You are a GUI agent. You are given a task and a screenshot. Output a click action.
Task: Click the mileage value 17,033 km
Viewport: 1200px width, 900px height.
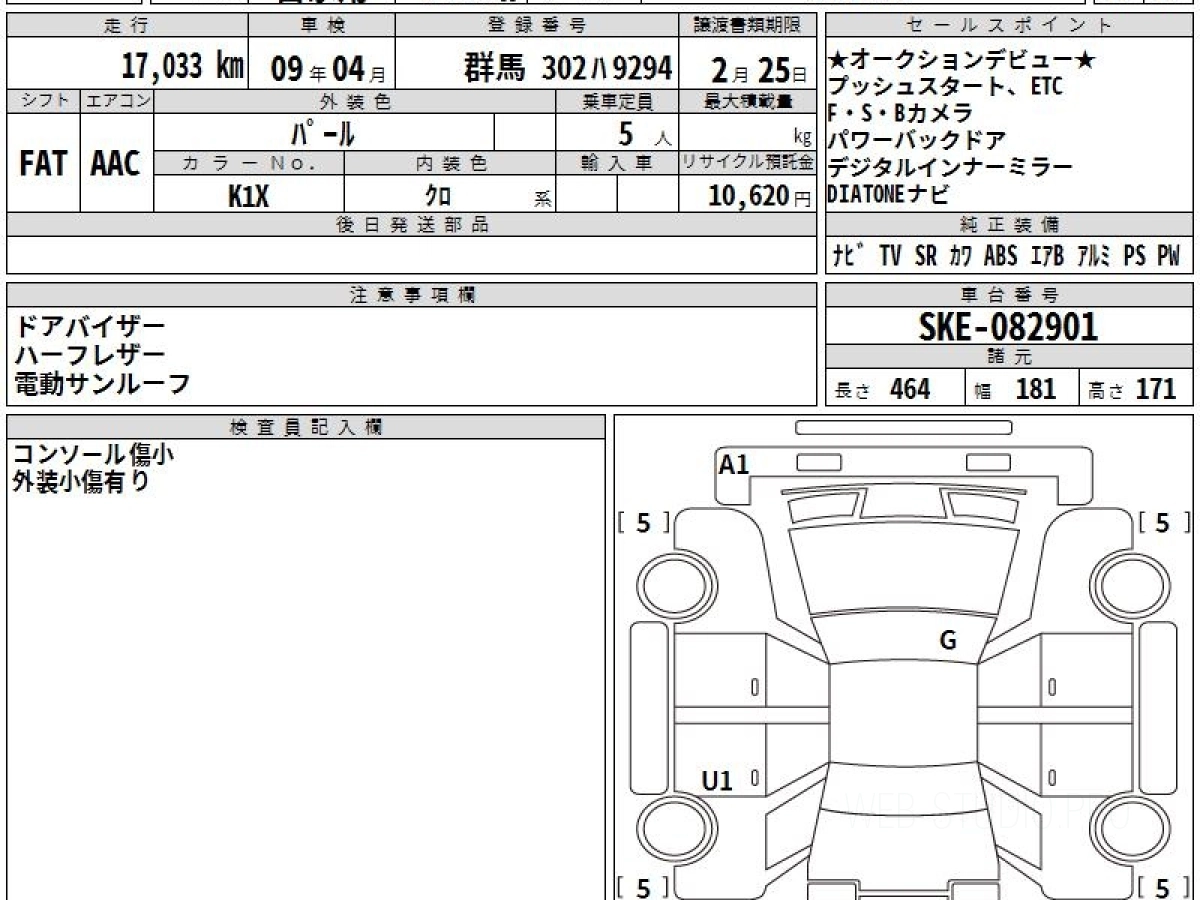click(x=182, y=68)
